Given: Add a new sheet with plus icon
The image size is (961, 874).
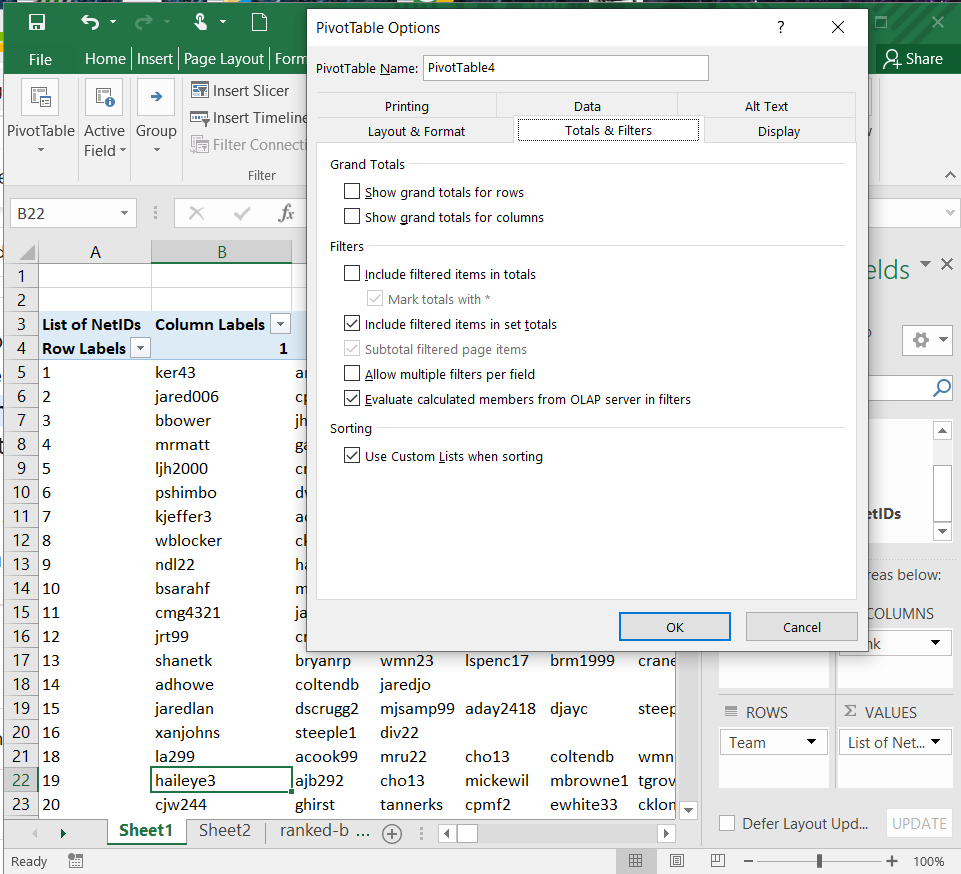Looking at the screenshot, I should coord(392,832).
